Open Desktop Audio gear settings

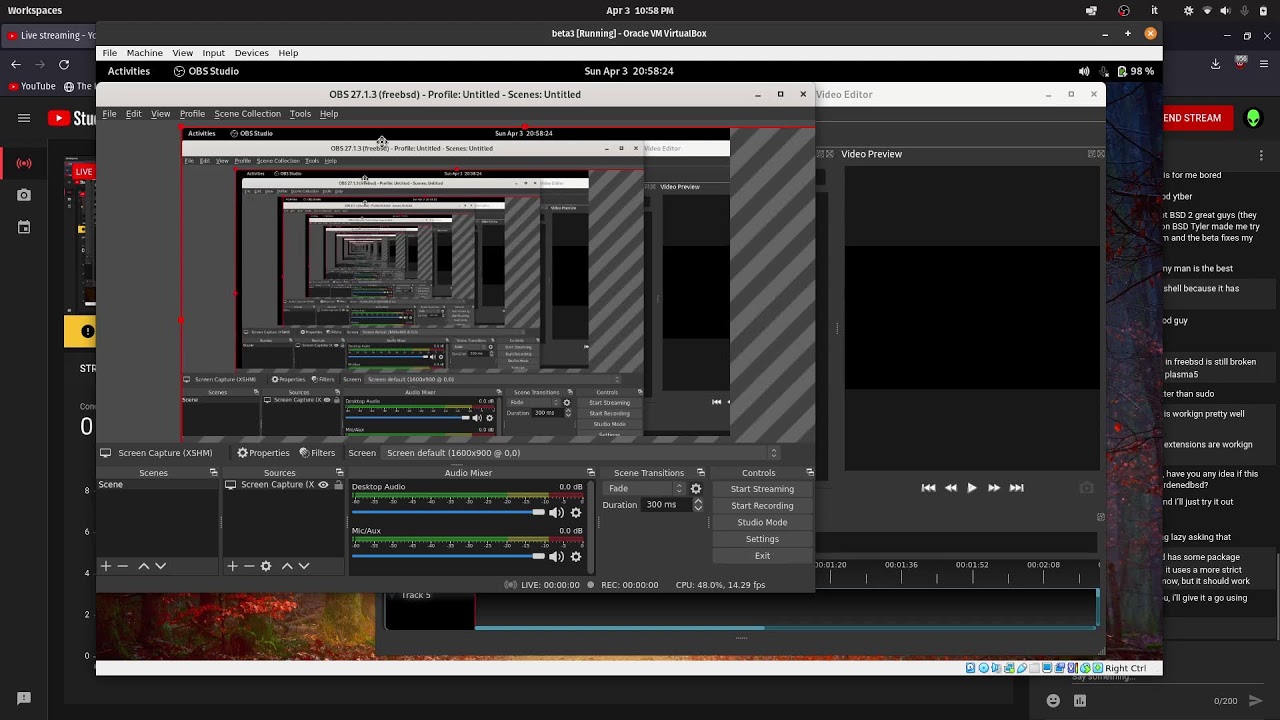click(576, 513)
